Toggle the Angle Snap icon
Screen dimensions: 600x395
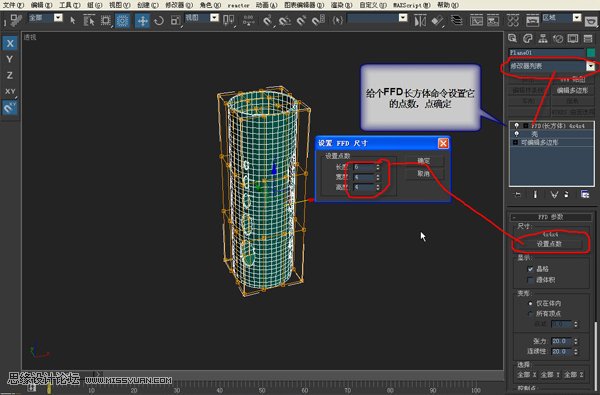(x=284, y=20)
